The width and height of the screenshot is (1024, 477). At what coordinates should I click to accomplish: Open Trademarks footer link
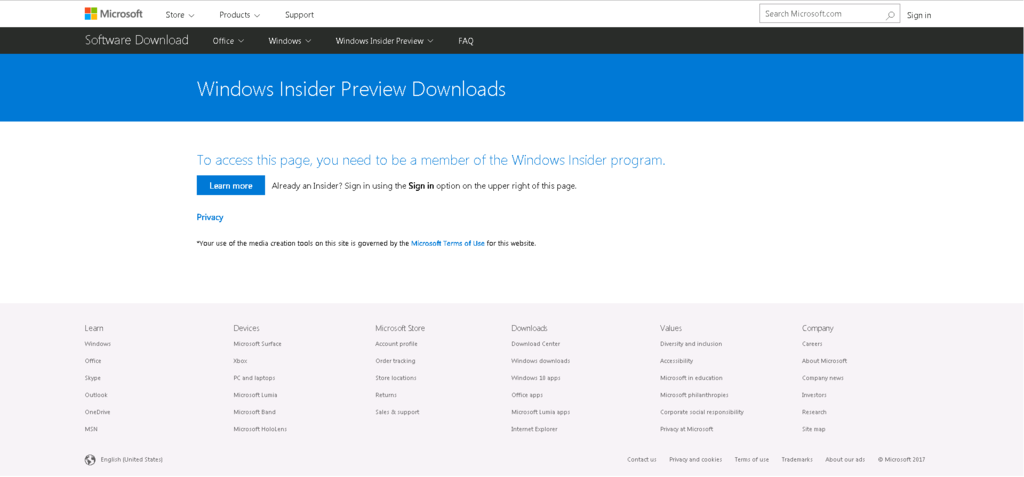pyautogui.click(x=797, y=460)
